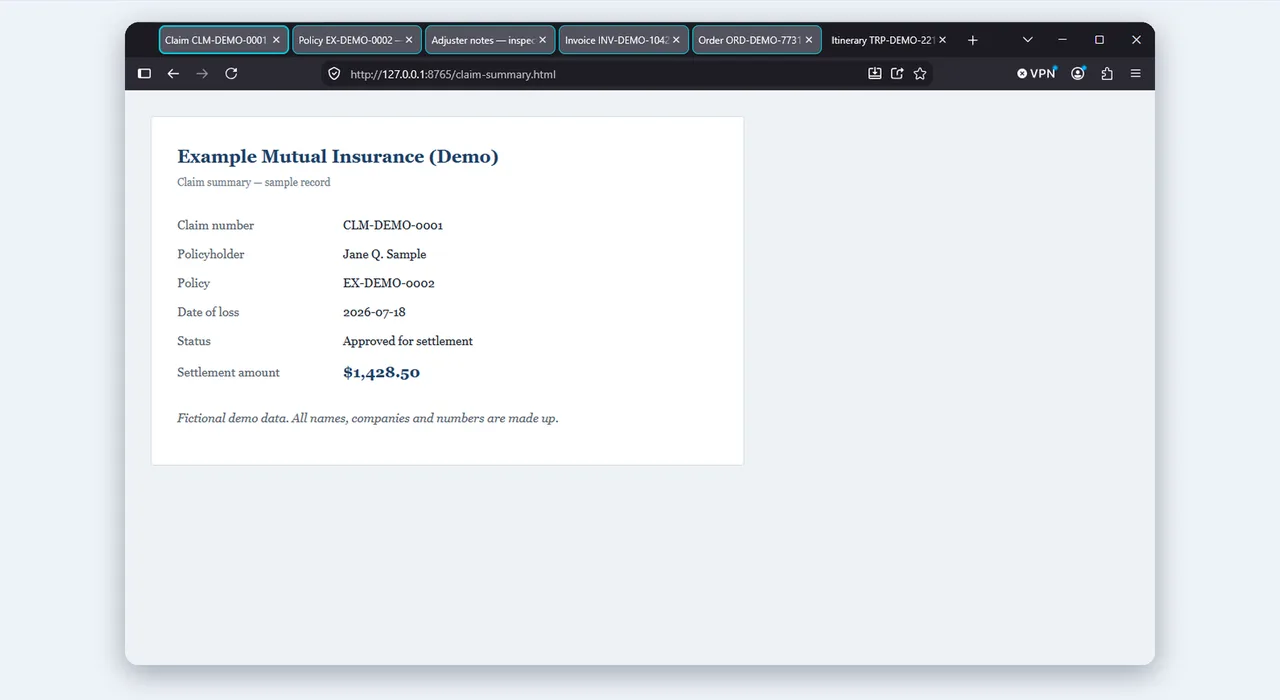Open the sidebar toggle icon

pos(144,74)
